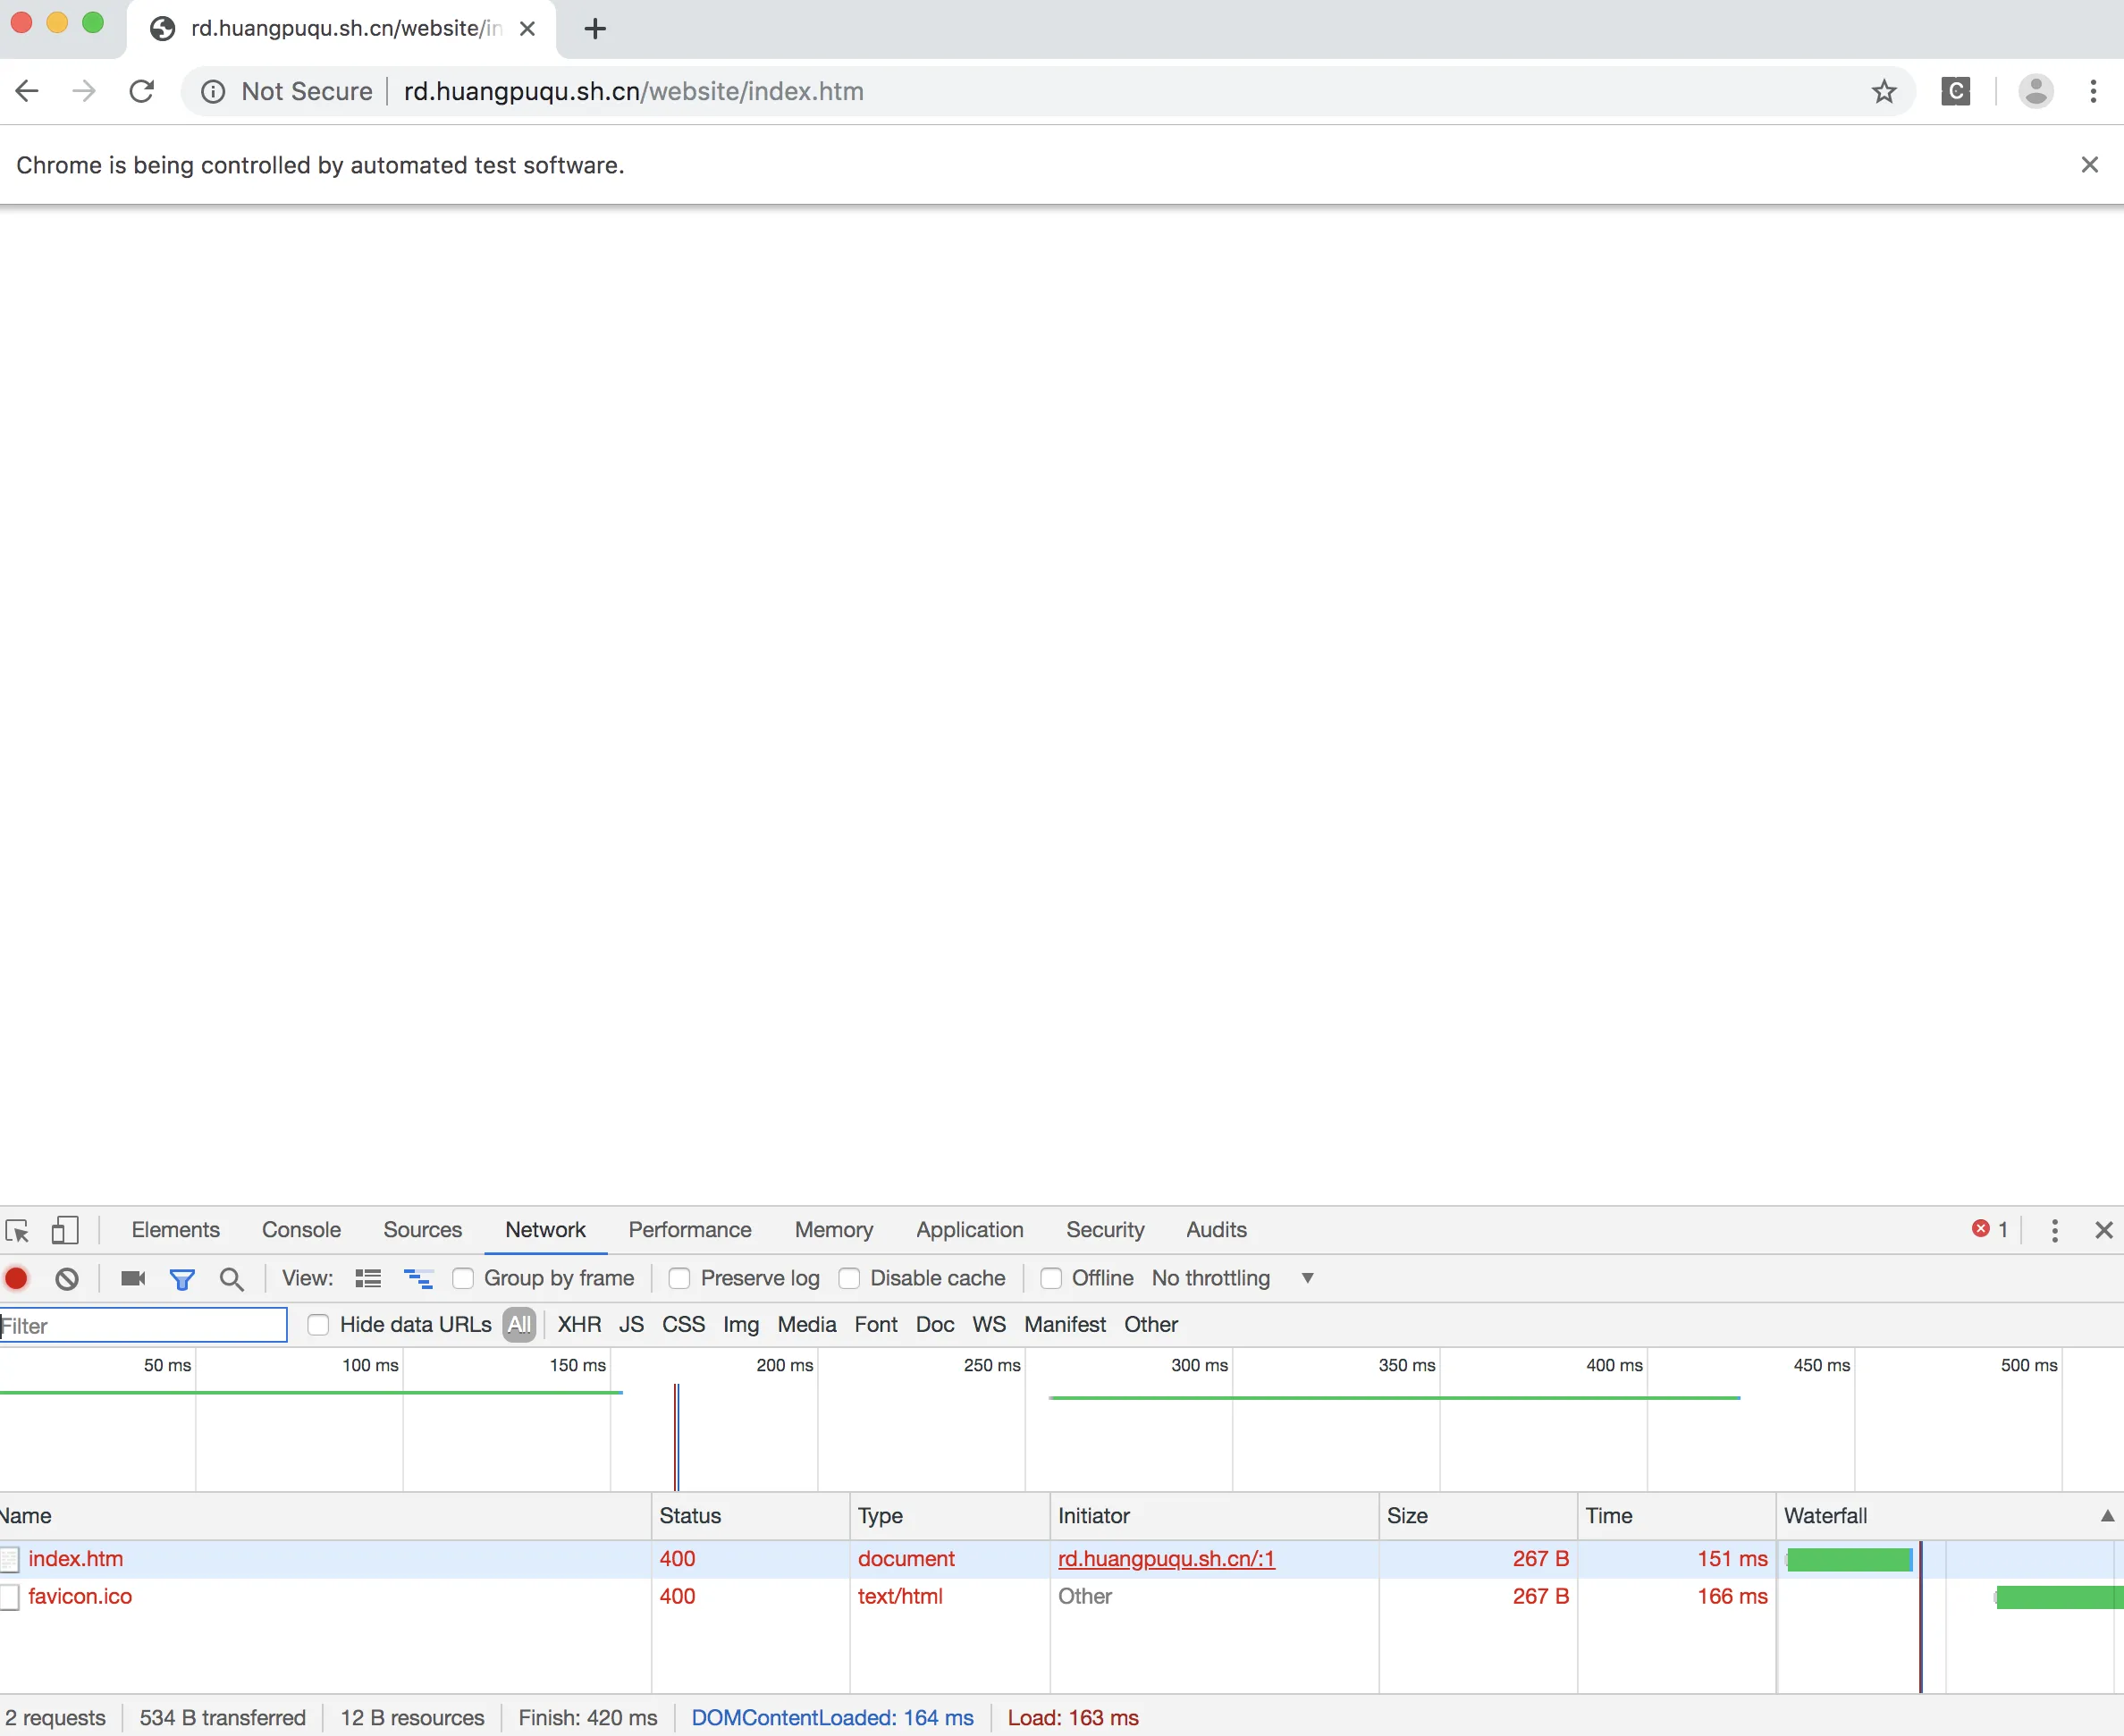Filter requests by XHR type
The height and width of the screenshot is (1736, 2124).
(x=579, y=1324)
